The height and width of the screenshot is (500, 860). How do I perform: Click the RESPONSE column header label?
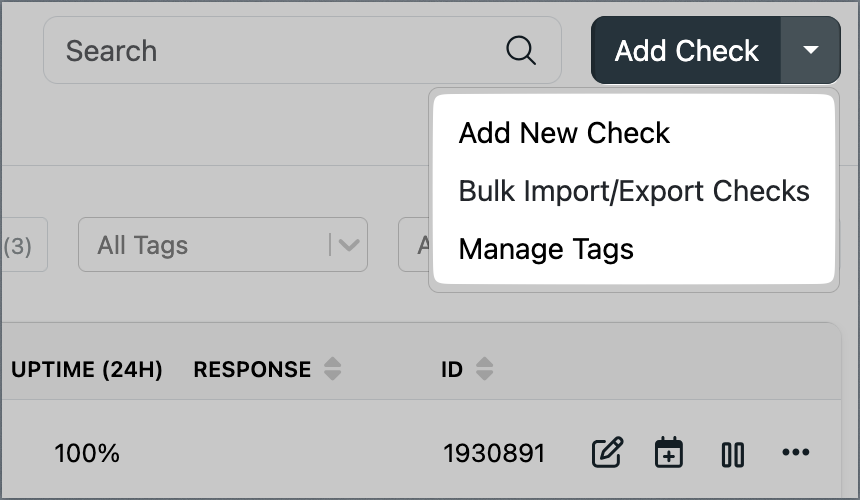pyautogui.click(x=252, y=369)
